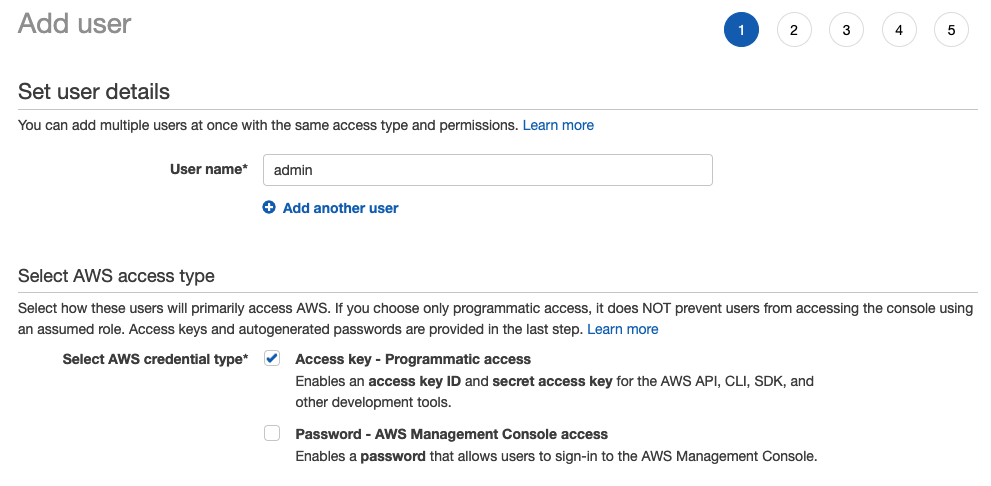This screenshot has width=991, height=486.
Task: Click the Select AWS credential type* label
Action: (x=155, y=360)
